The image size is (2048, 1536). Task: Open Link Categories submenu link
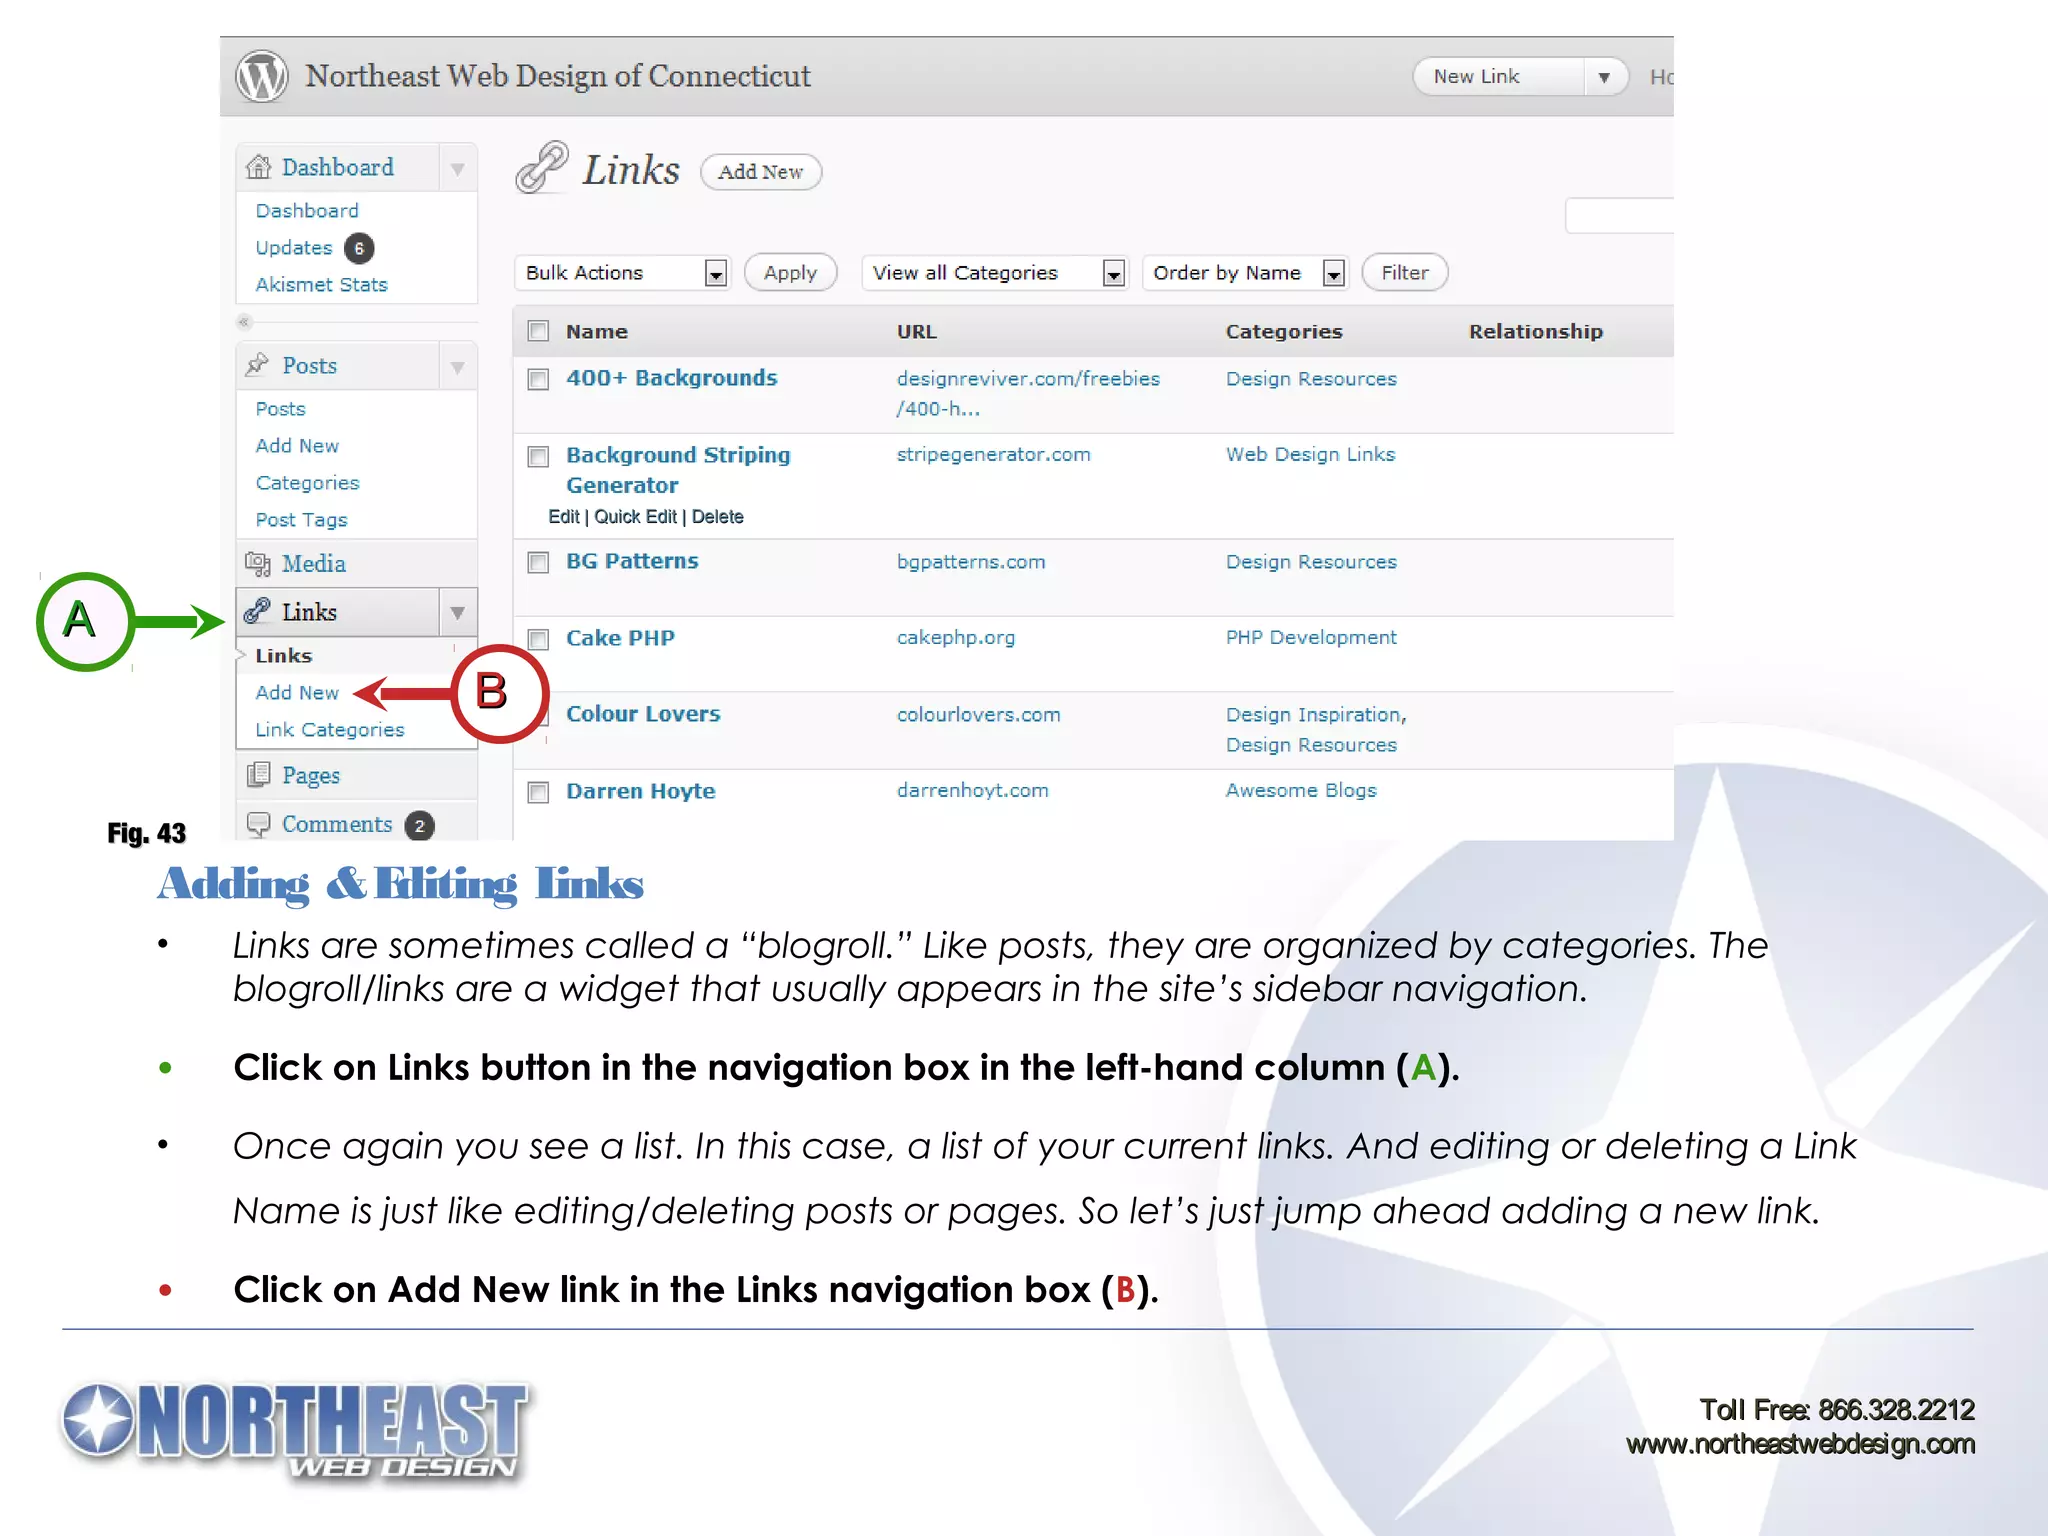[330, 730]
